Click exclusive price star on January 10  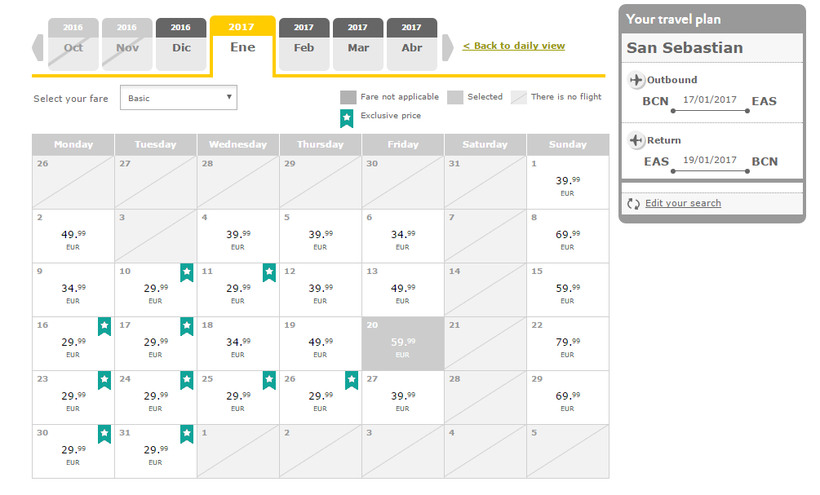point(187,272)
